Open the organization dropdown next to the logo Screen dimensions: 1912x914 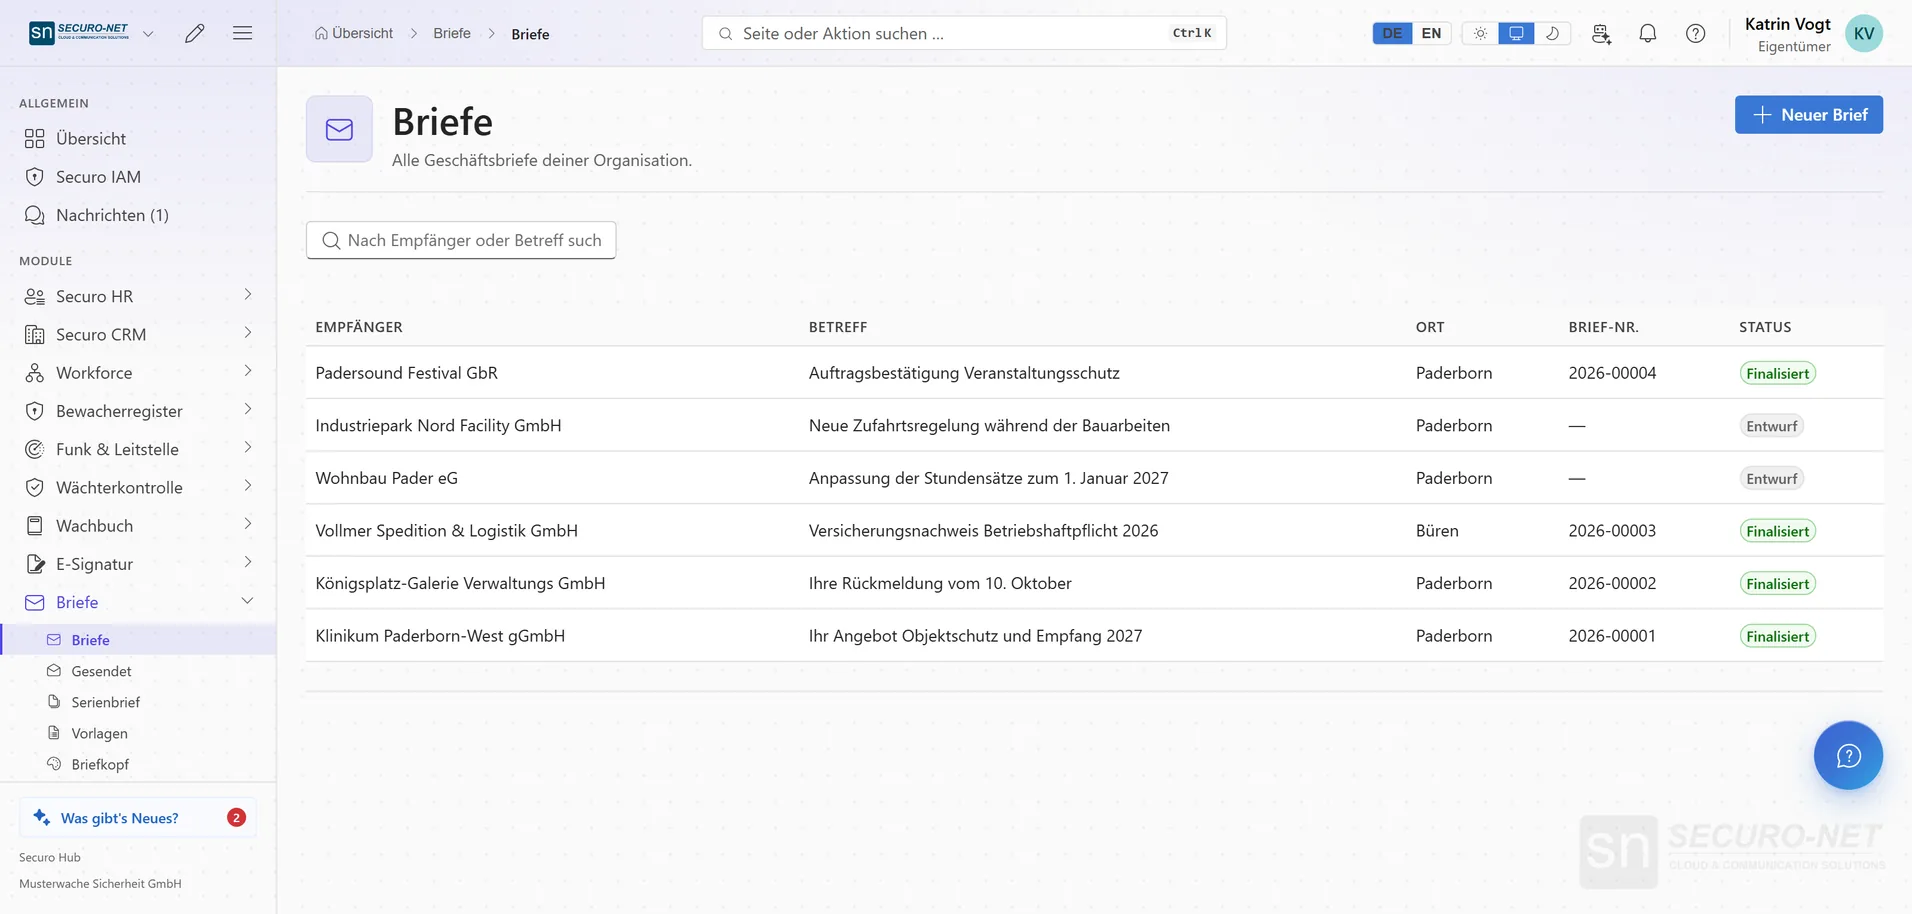pos(148,33)
